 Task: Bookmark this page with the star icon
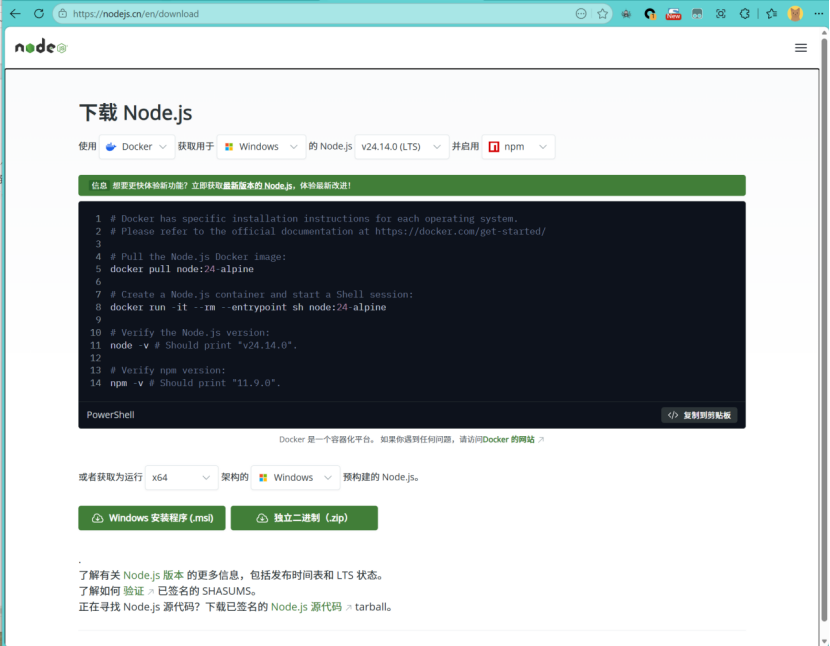coord(602,14)
